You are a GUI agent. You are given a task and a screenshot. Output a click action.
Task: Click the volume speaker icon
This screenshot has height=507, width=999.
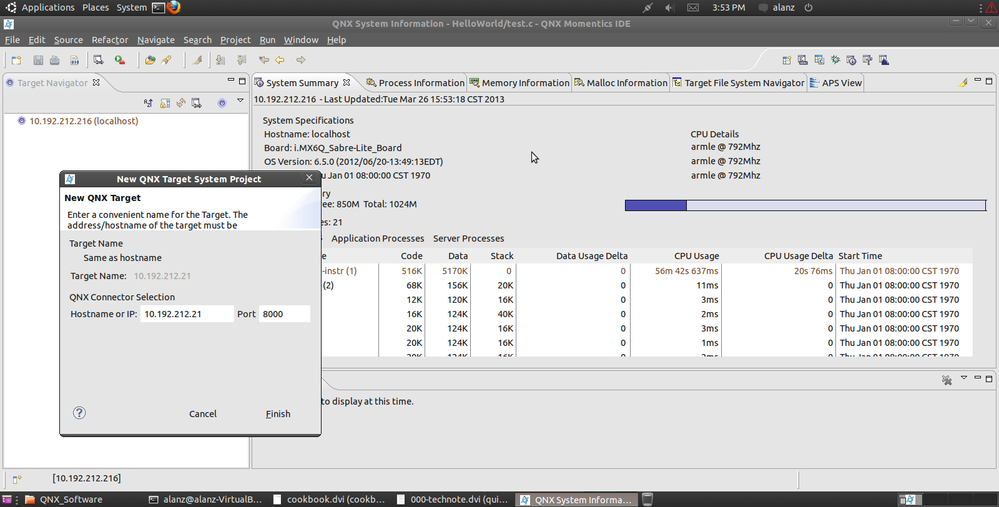669,8
